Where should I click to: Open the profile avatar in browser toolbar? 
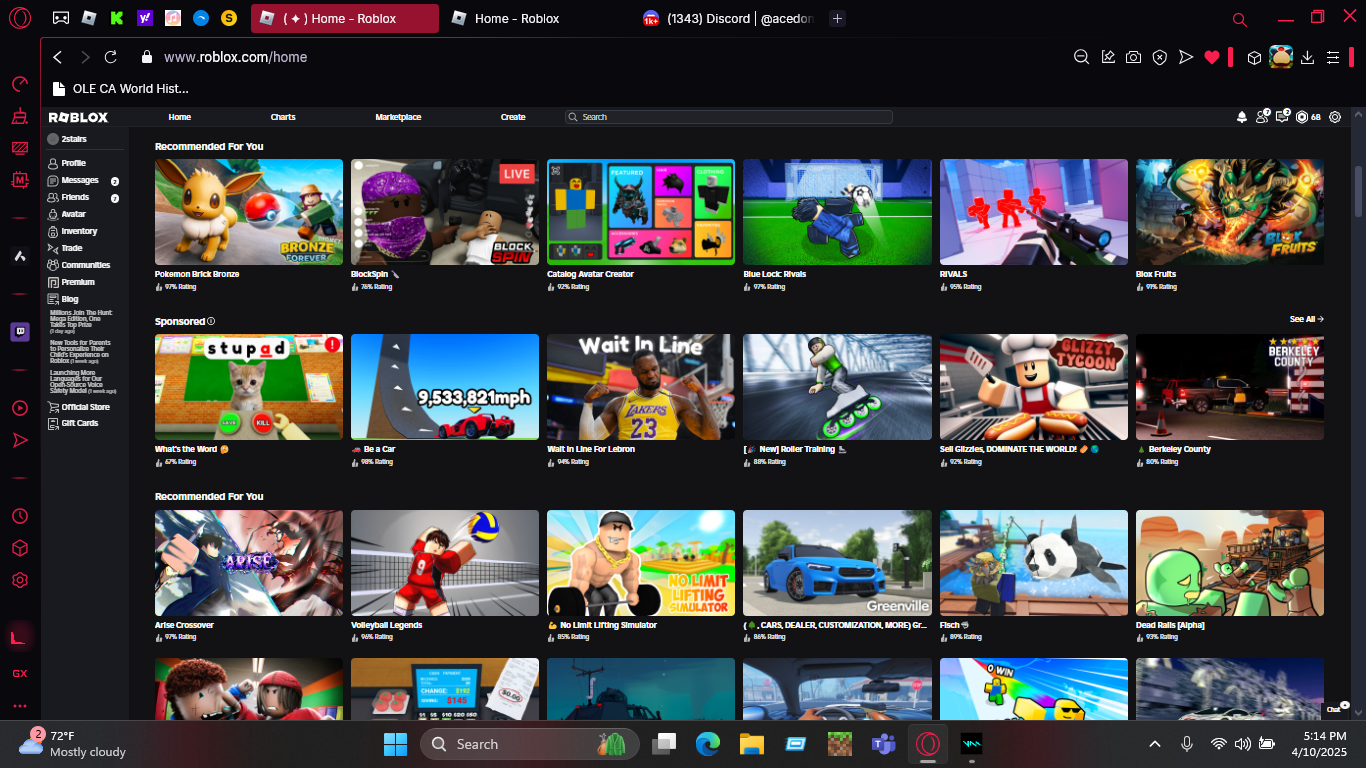[1281, 57]
